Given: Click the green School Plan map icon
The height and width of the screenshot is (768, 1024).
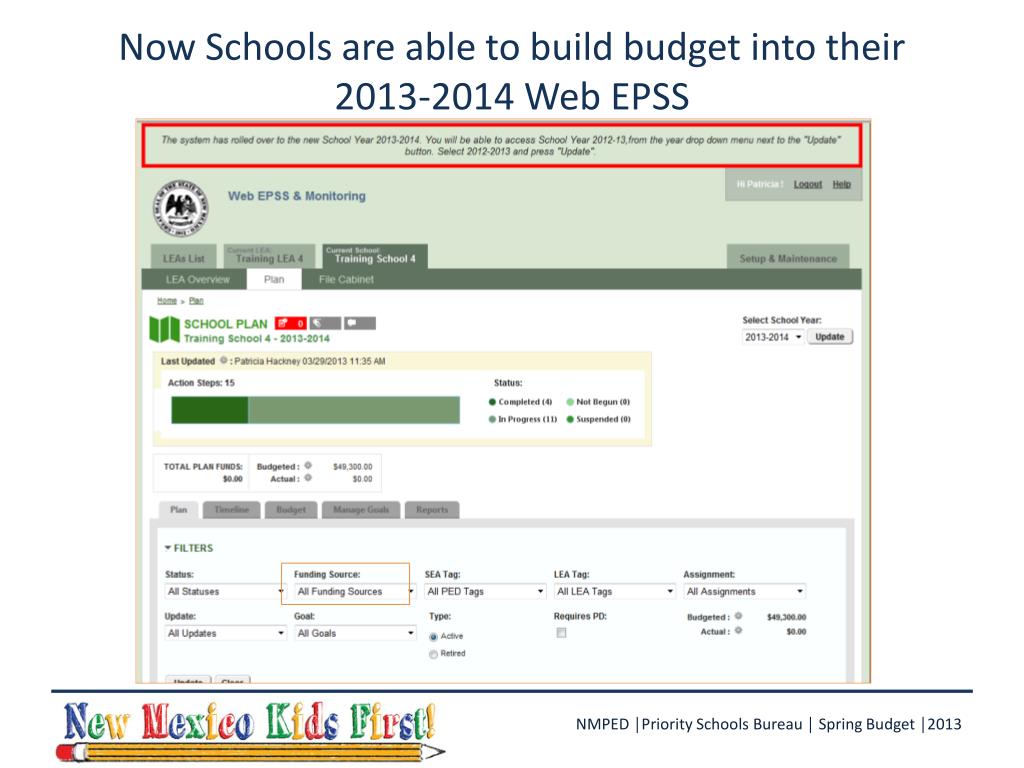Looking at the screenshot, I should tap(164, 329).
